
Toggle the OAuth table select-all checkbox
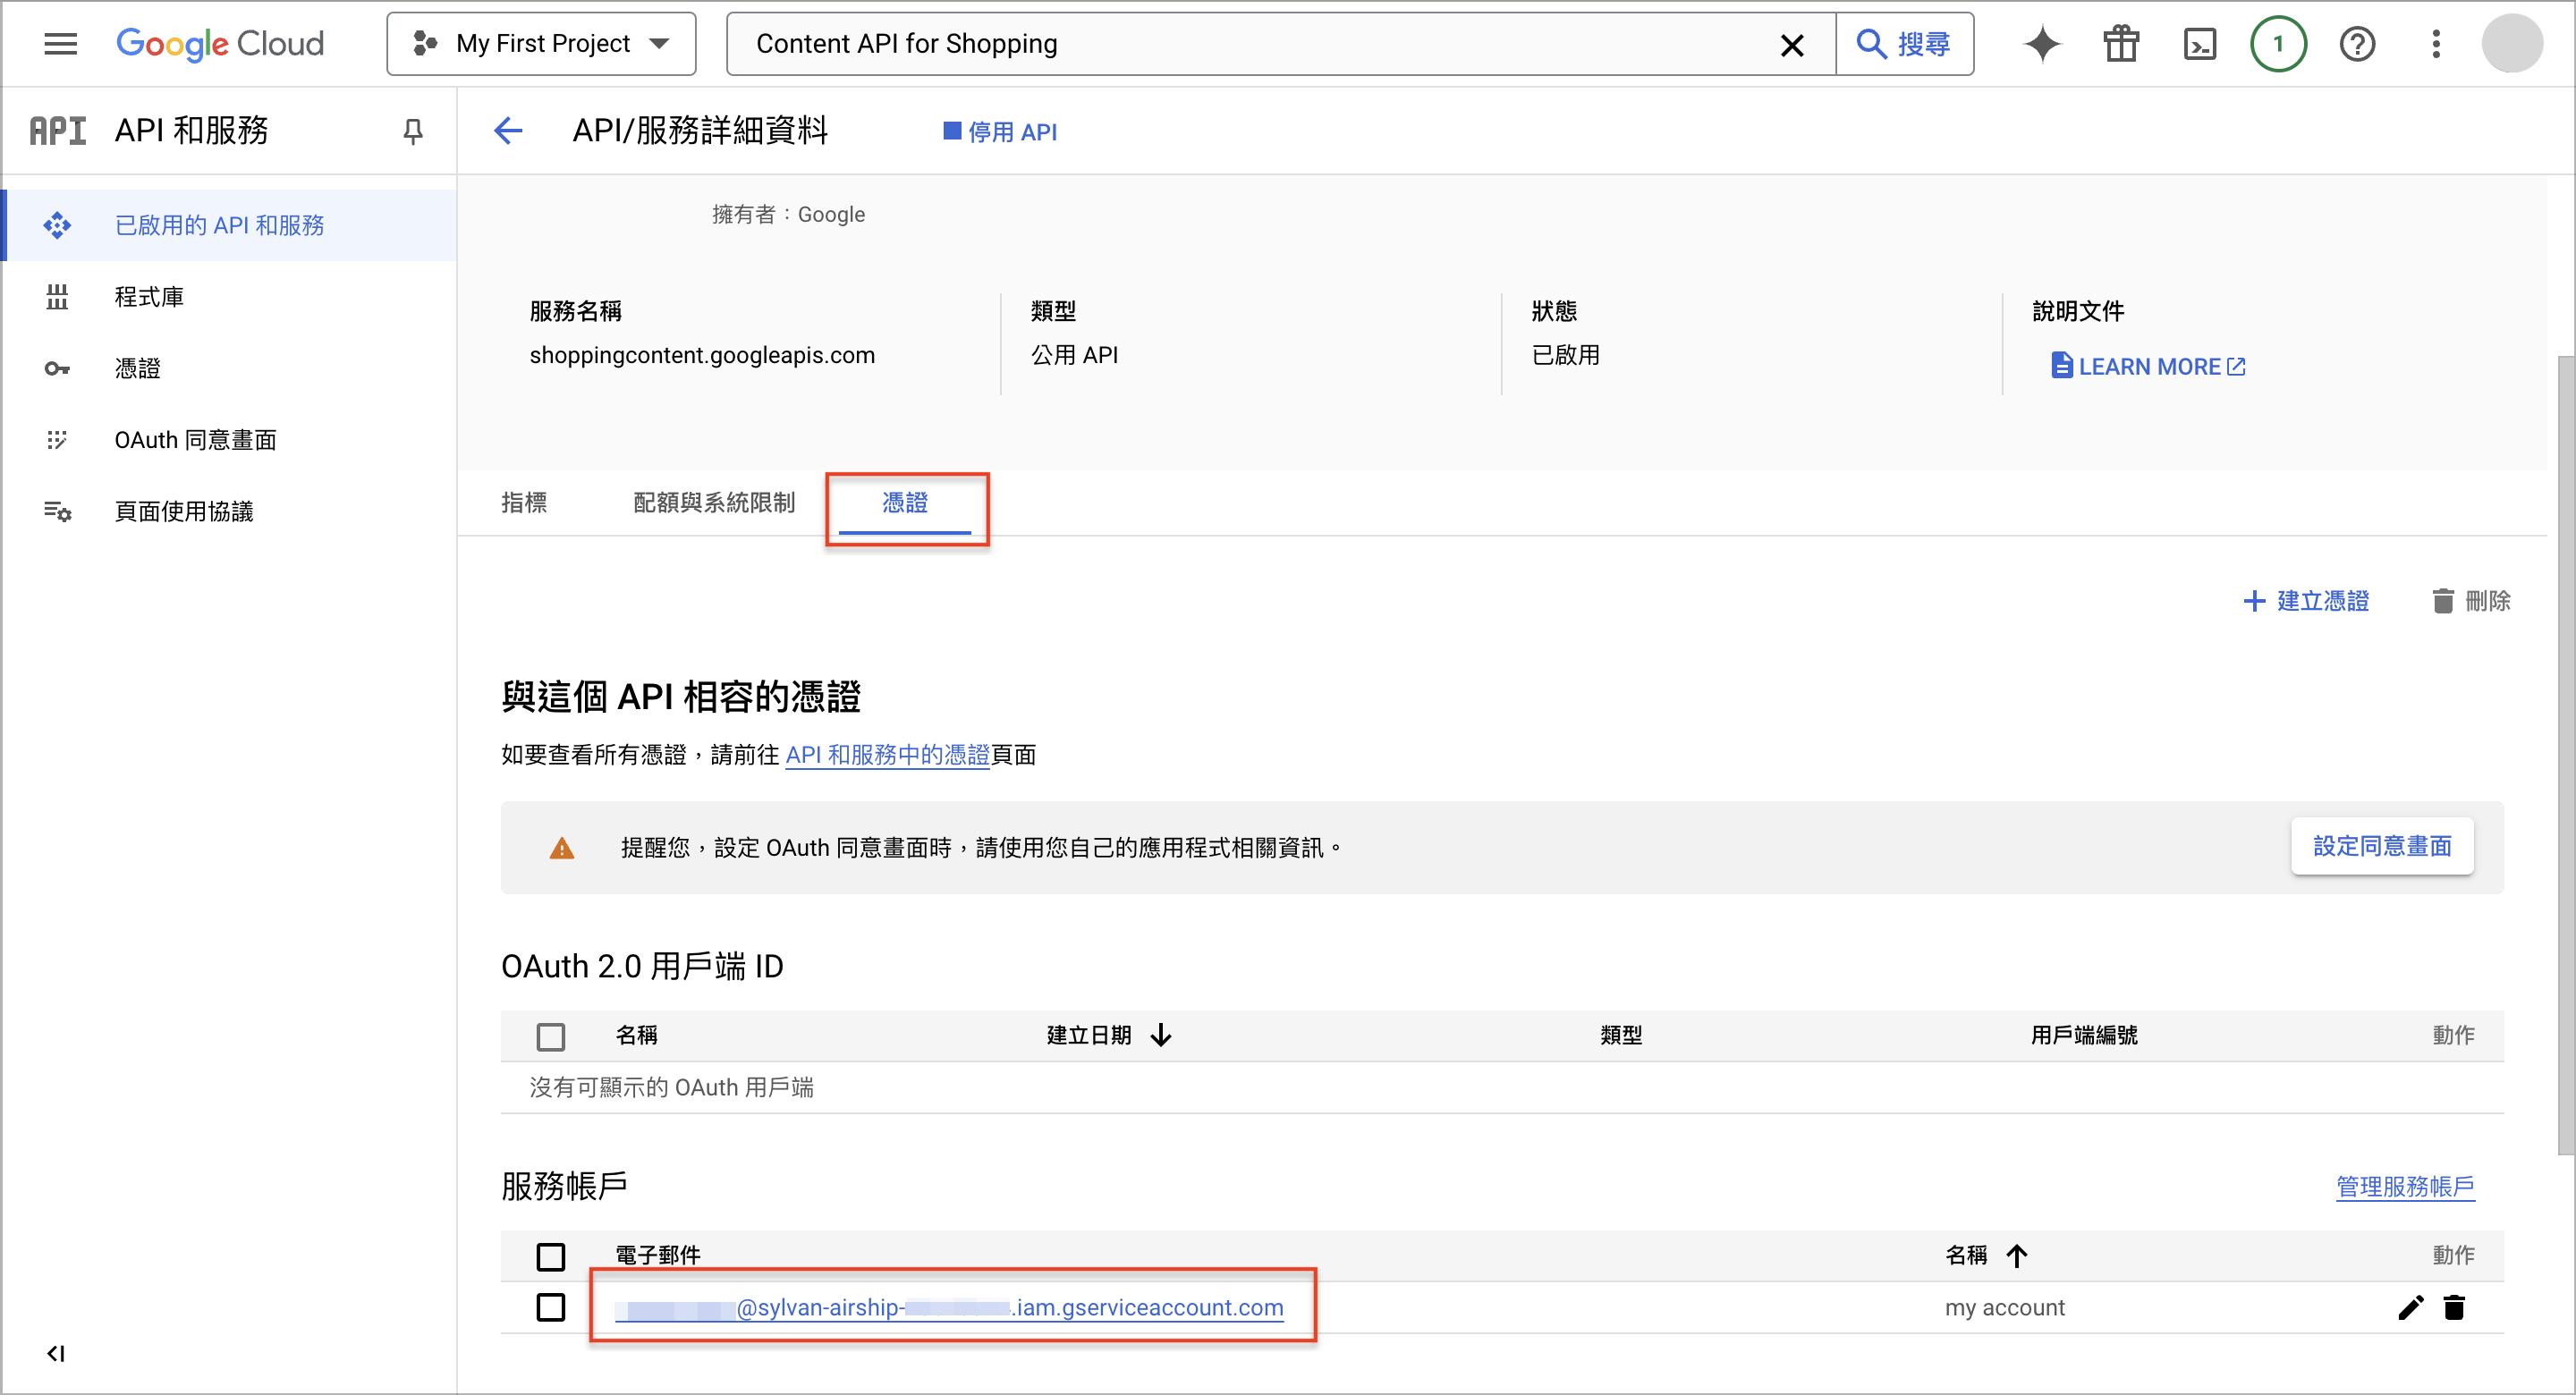click(x=551, y=1036)
